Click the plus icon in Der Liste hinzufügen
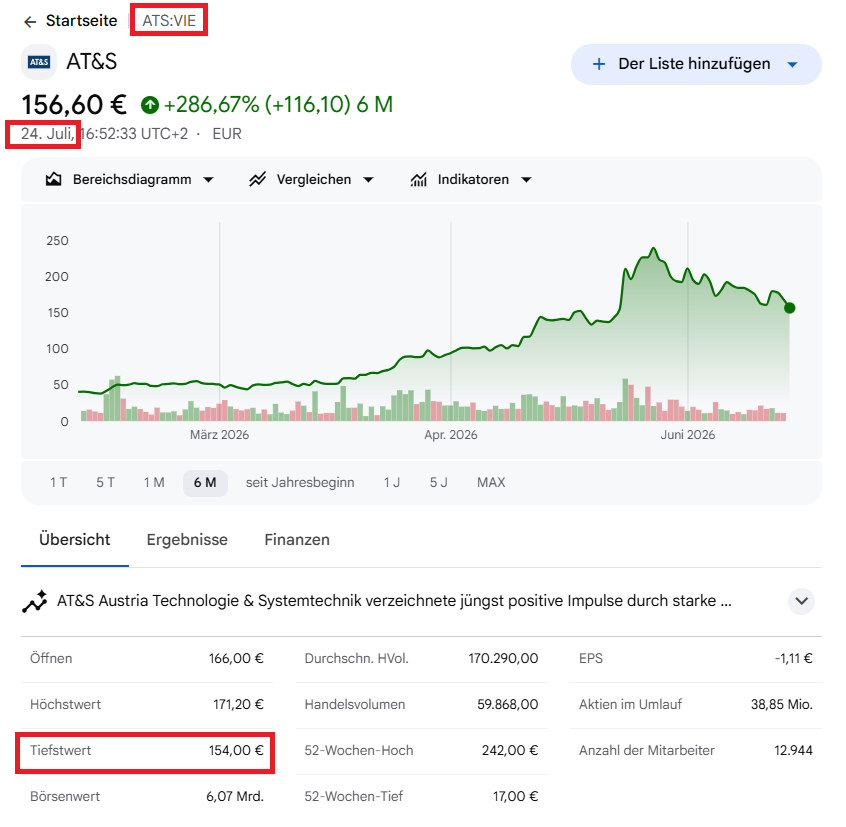Image resolution: width=846 pixels, height=827 pixels. click(599, 64)
